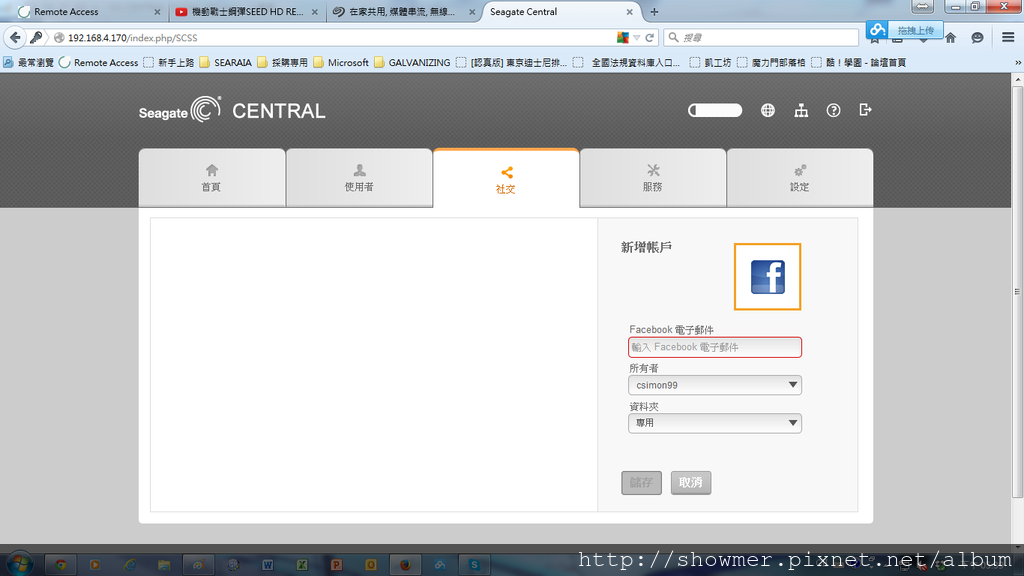Screen dimensions: 1024x576
Task: Reload the page with refresh icon
Action: pos(650,38)
